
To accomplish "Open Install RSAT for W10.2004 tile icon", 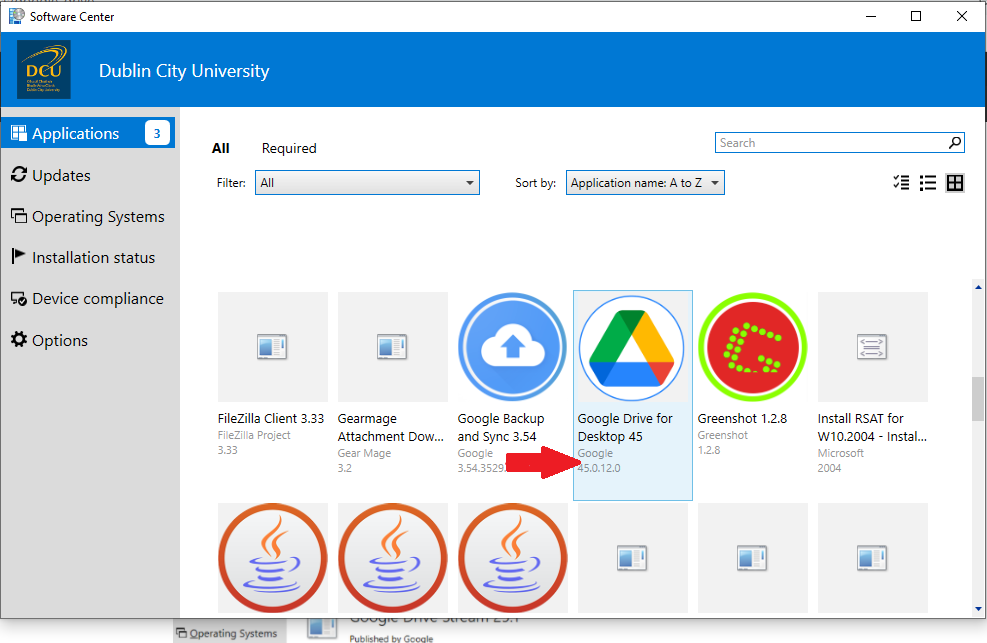I will click(x=872, y=347).
